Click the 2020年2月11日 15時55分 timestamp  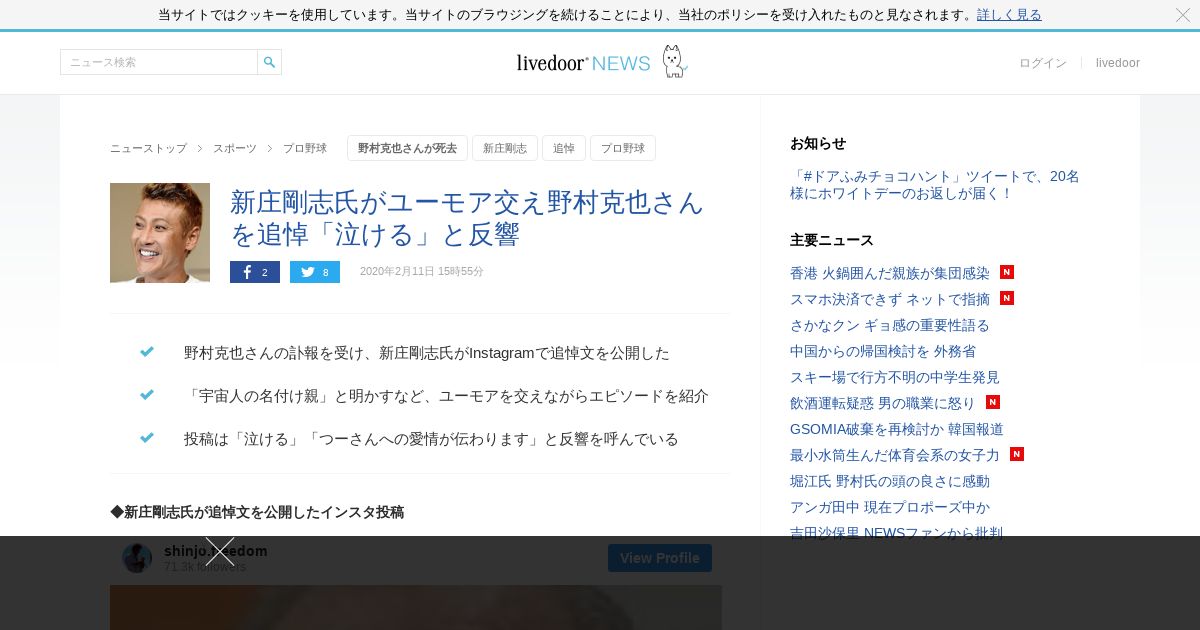(x=422, y=272)
